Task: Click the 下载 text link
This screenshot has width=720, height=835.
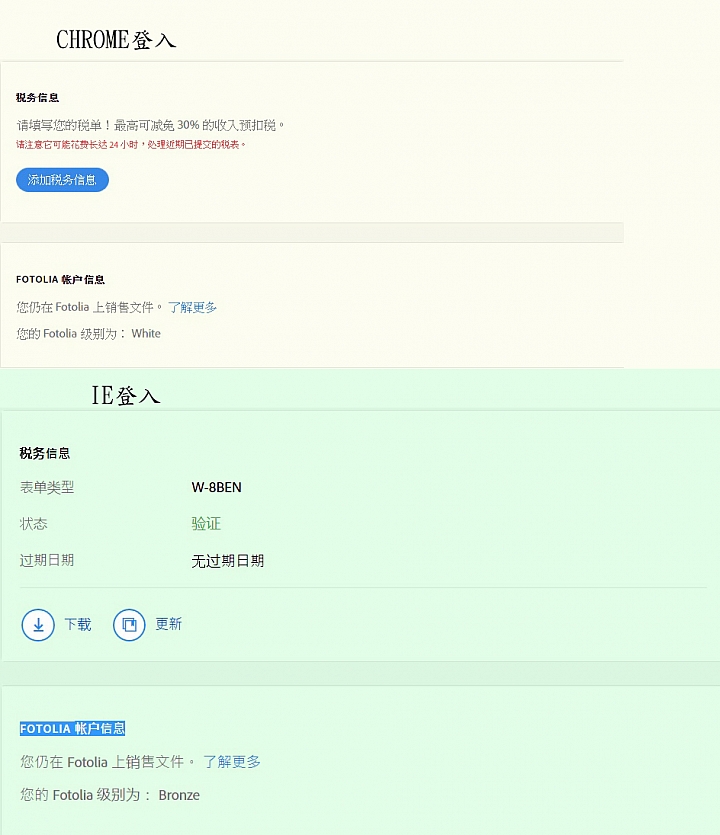Action: [78, 624]
